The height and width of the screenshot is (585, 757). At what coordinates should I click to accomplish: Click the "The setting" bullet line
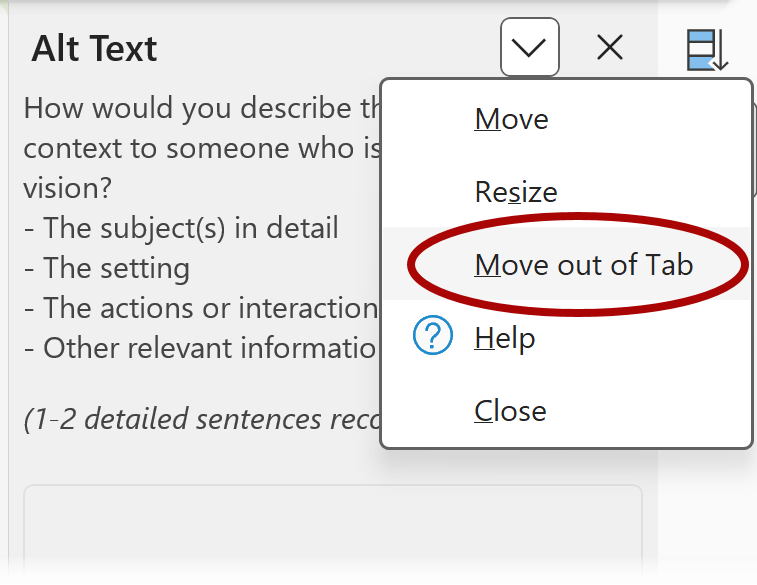107,268
